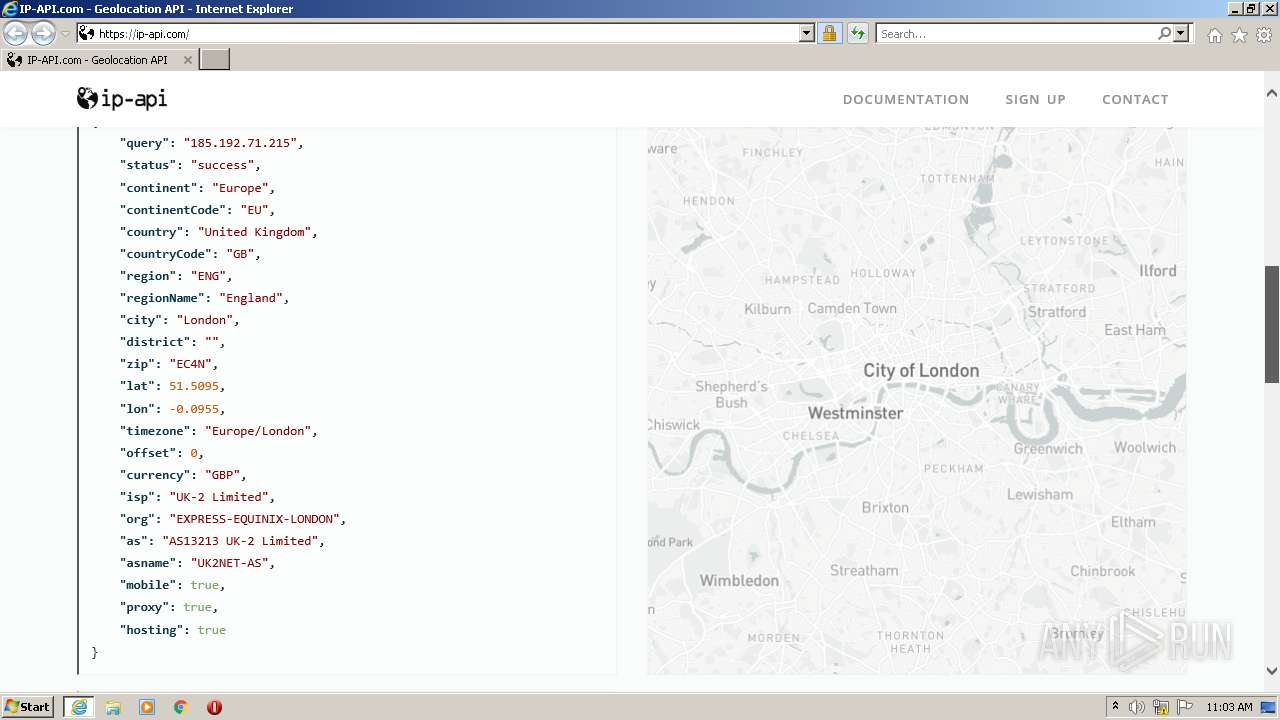1280x720 pixels.
Task: Open the Tools gear menu
Action: 1264,35
